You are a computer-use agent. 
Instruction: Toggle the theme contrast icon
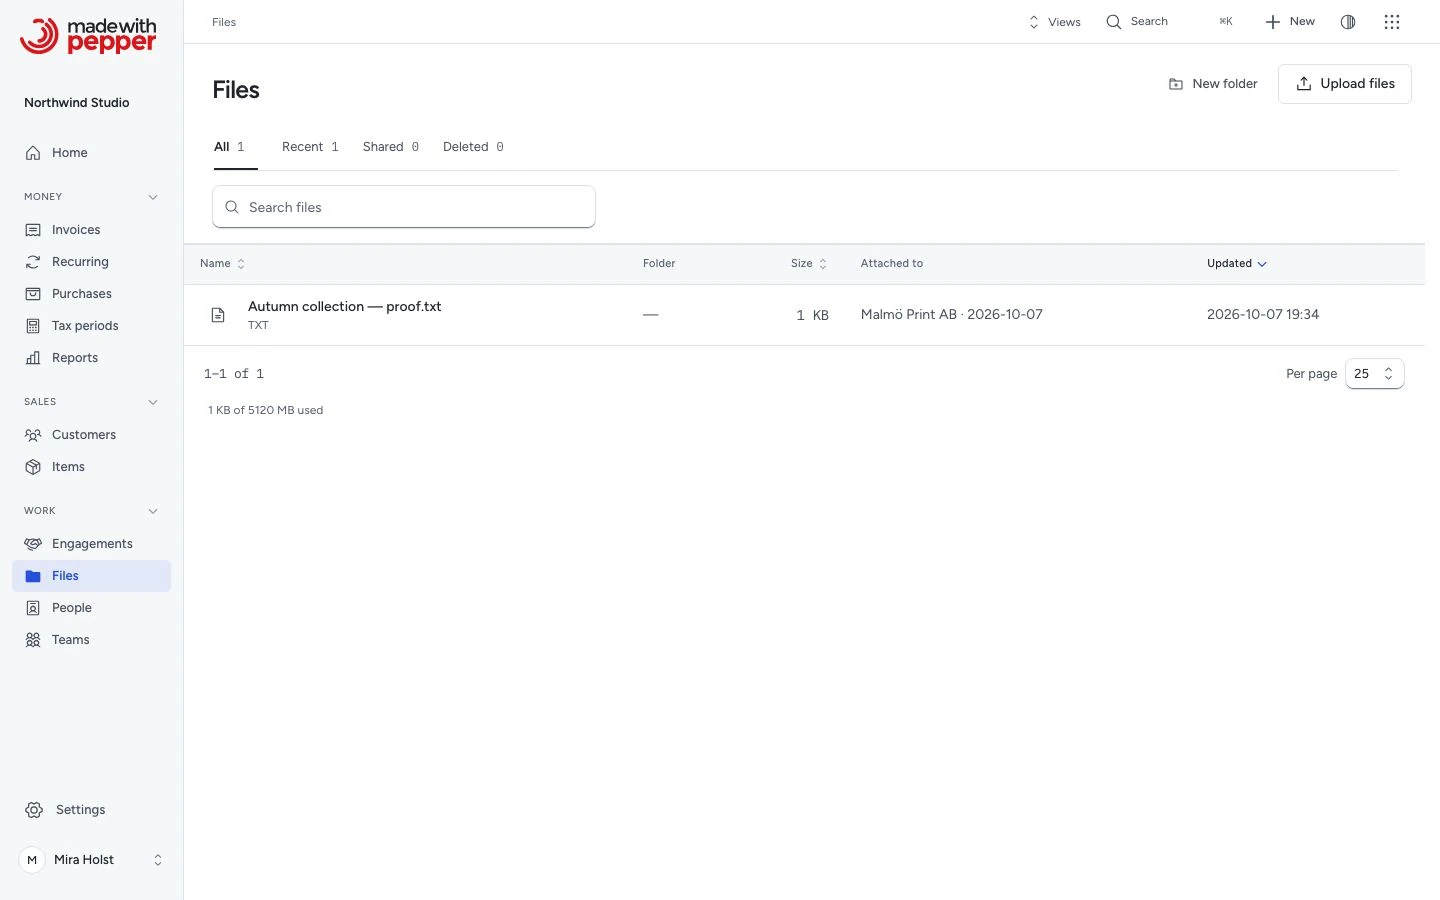pos(1348,22)
